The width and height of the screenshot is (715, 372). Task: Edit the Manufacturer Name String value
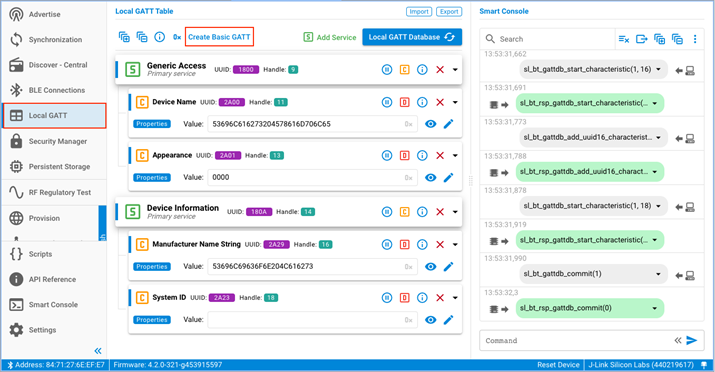[x=448, y=267]
